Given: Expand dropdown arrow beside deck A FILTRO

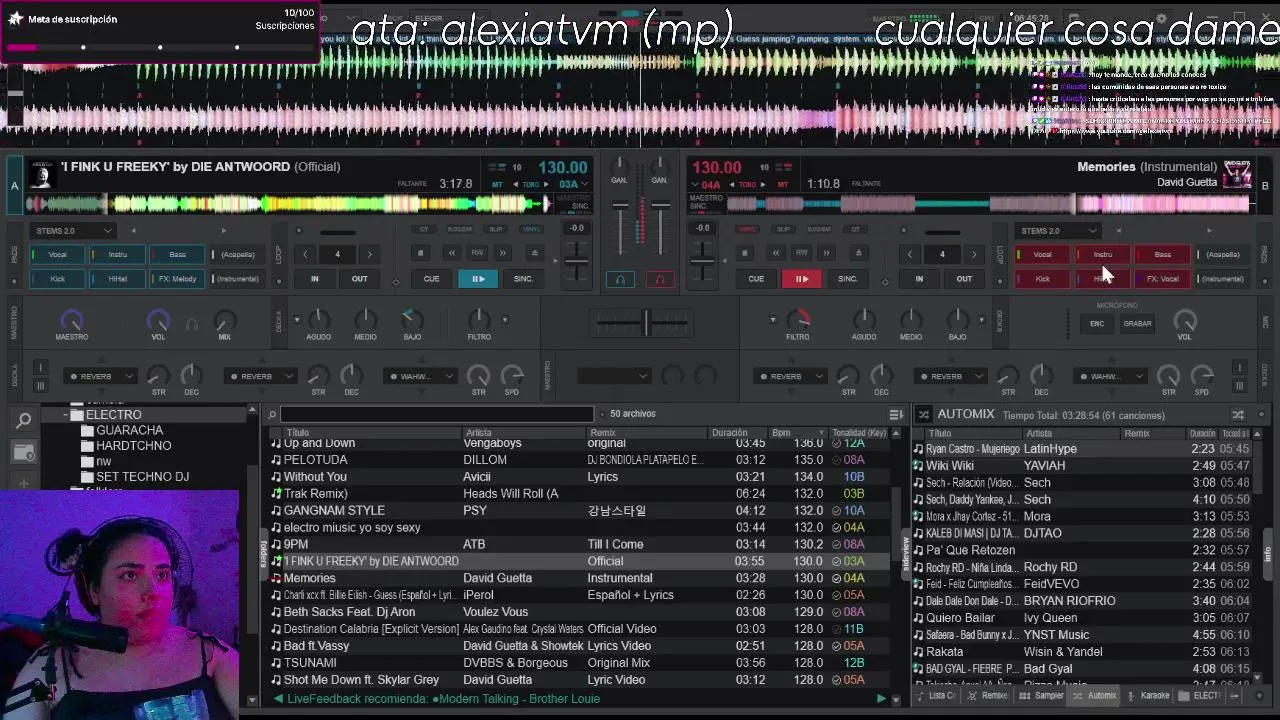Looking at the screenshot, I should pos(505,320).
